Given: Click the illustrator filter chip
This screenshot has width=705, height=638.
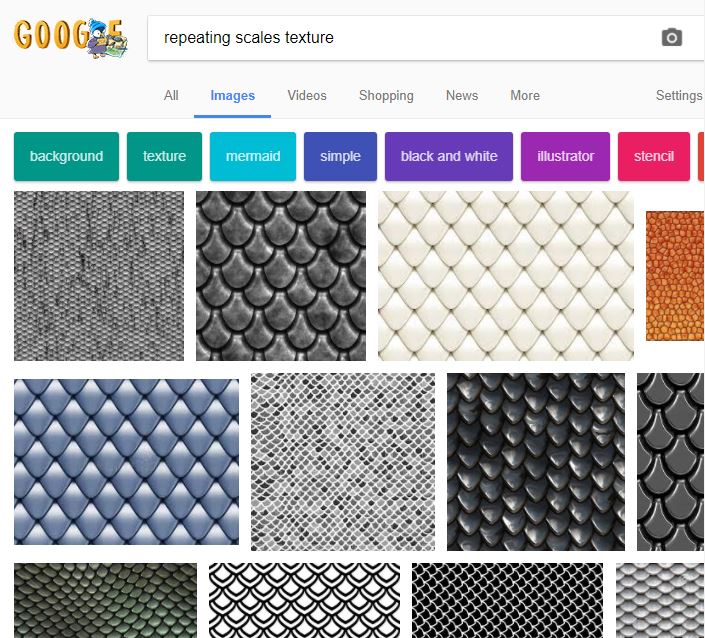Looking at the screenshot, I should [565, 156].
